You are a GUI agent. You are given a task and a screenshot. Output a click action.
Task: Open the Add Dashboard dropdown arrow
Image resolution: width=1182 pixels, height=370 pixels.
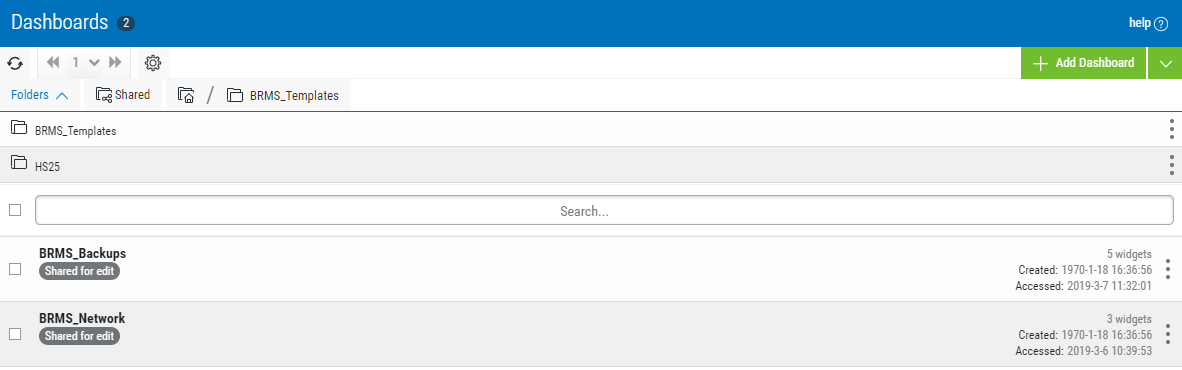tap(1165, 63)
